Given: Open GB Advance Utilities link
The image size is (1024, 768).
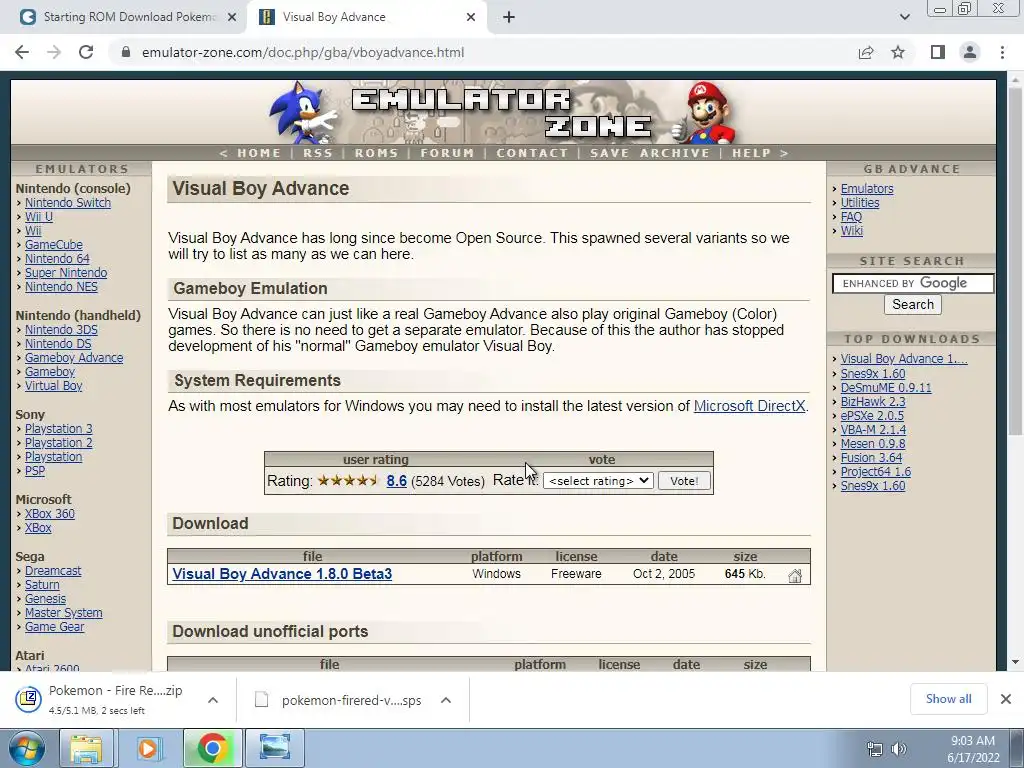Looking at the screenshot, I should coord(859,202).
